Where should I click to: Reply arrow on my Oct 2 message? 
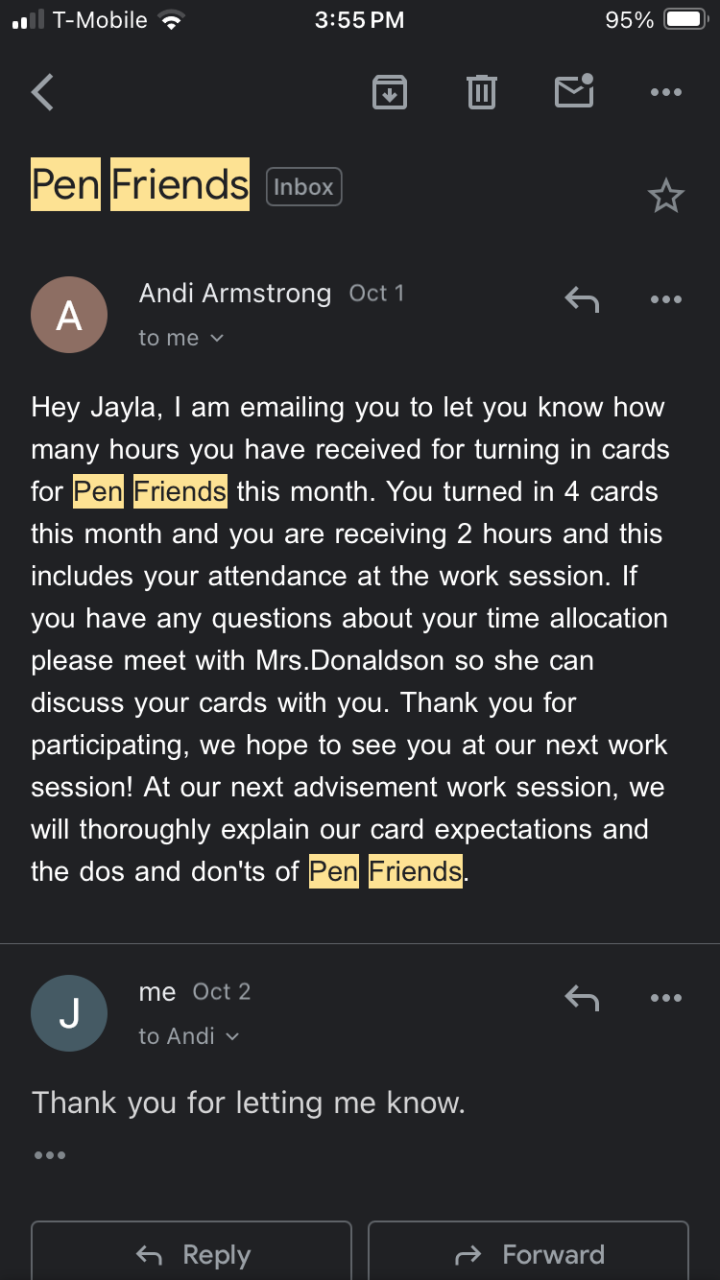[x=582, y=997]
